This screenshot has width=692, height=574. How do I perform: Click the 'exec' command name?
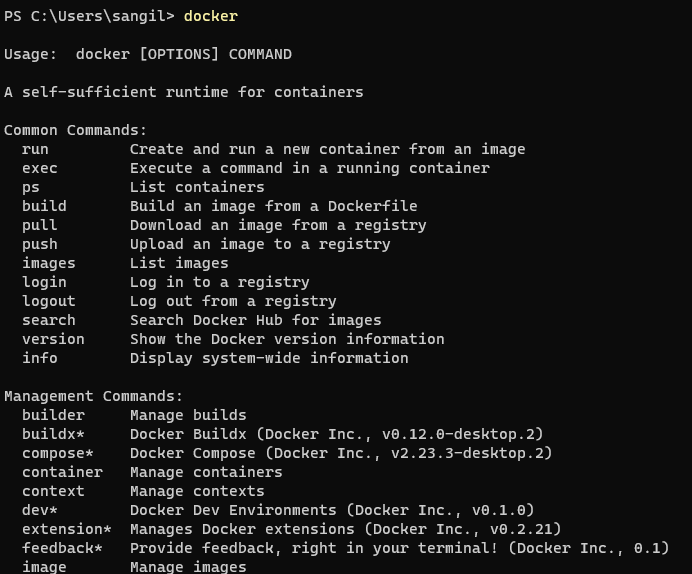pyautogui.click(x=40, y=168)
